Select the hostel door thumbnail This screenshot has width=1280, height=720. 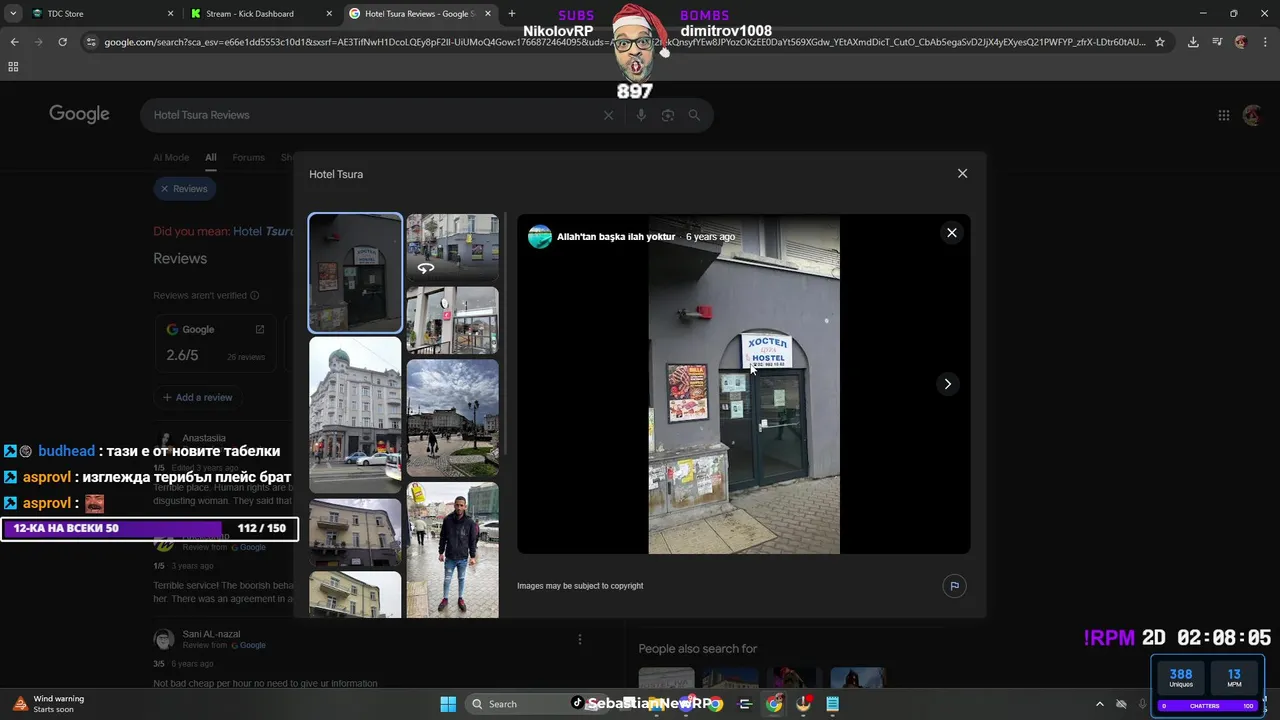tap(355, 272)
